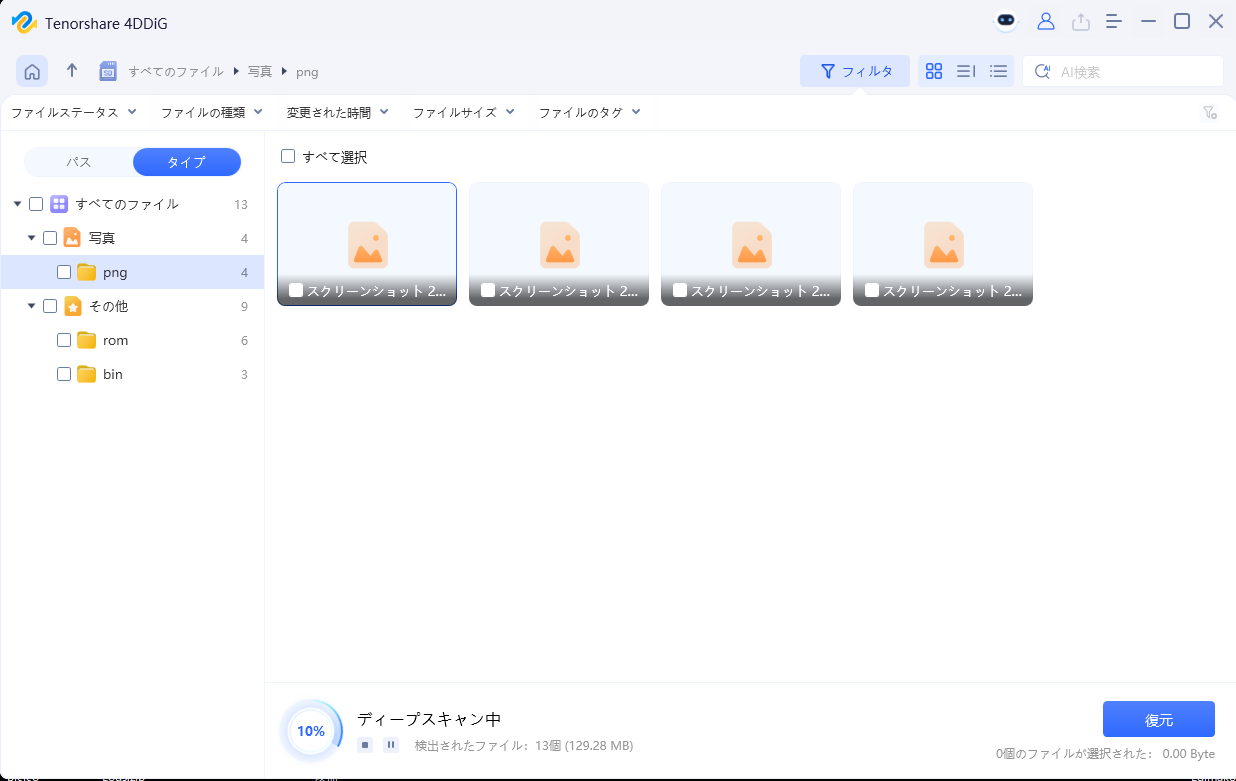Open the ファイルサイズ filter dropdown

[x=464, y=112]
